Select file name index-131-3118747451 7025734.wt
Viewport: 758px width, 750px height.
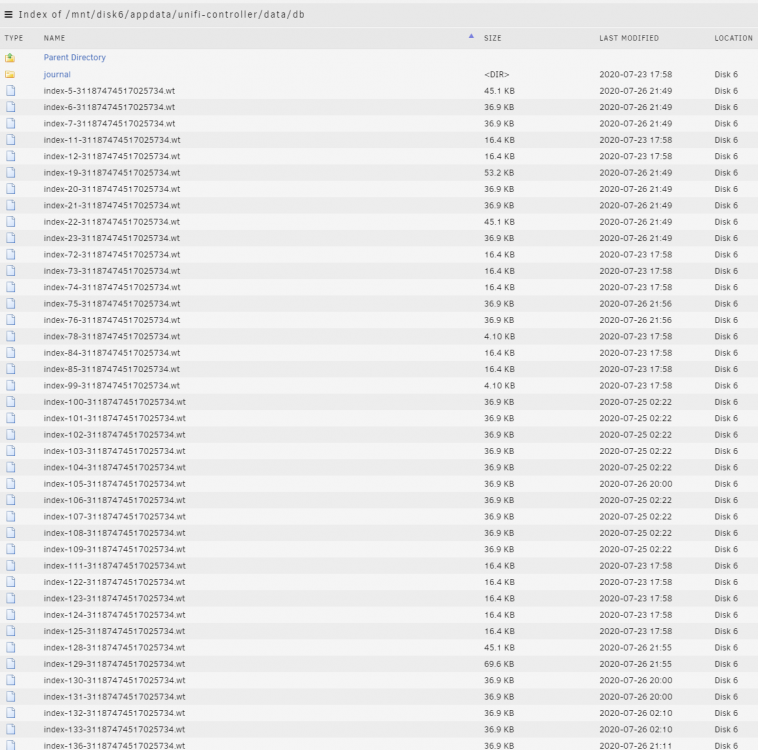(x=114, y=697)
